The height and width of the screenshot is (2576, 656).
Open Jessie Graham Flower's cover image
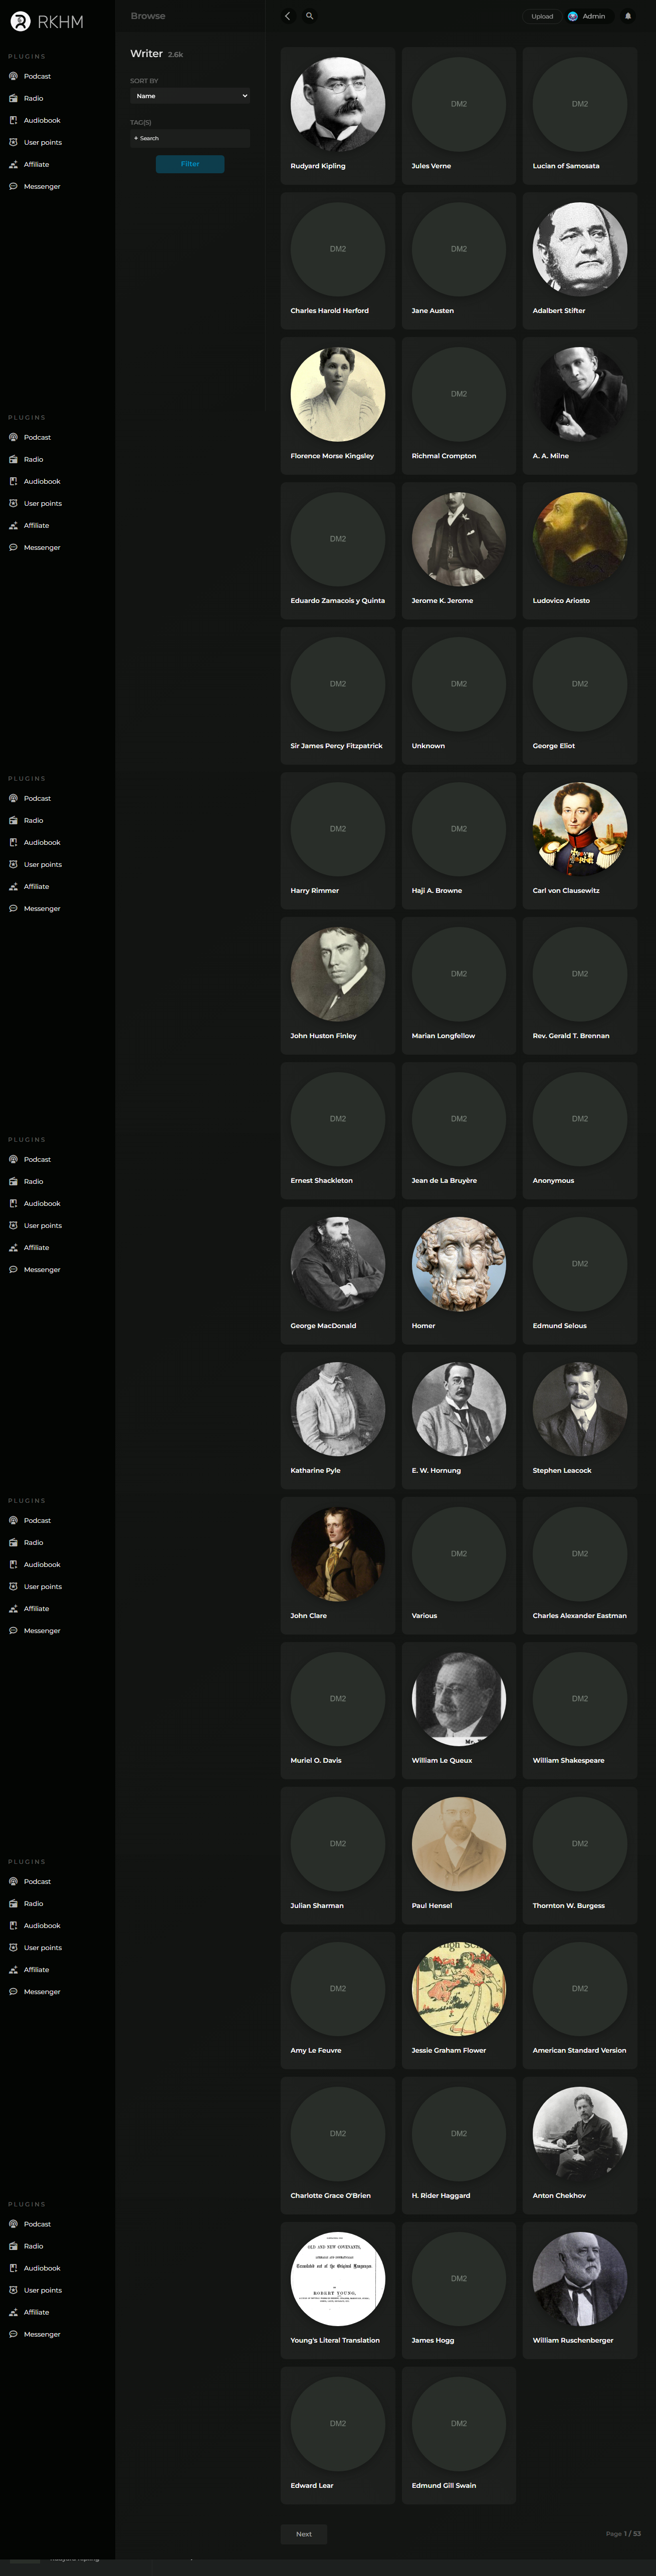pyautogui.click(x=459, y=1989)
